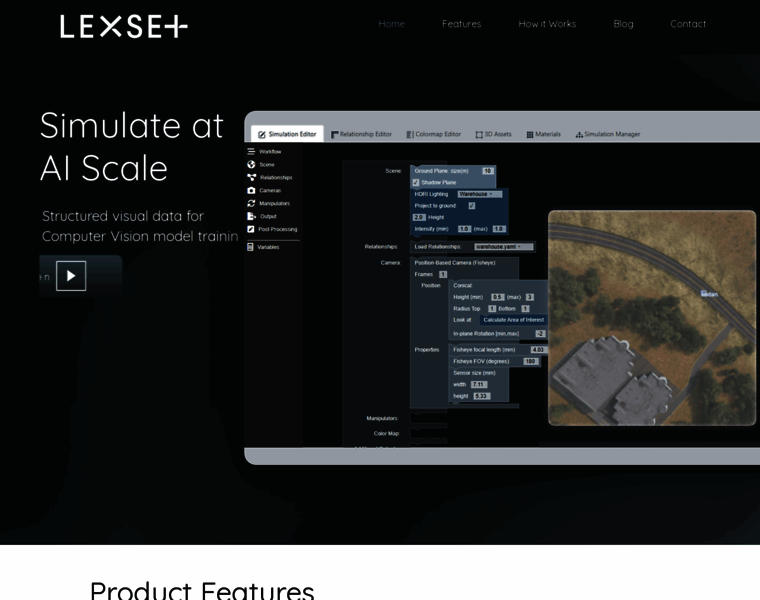Click the Post-Processing sidebar icon
Image resolution: width=760 pixels, height=600 pixels.
251,229
